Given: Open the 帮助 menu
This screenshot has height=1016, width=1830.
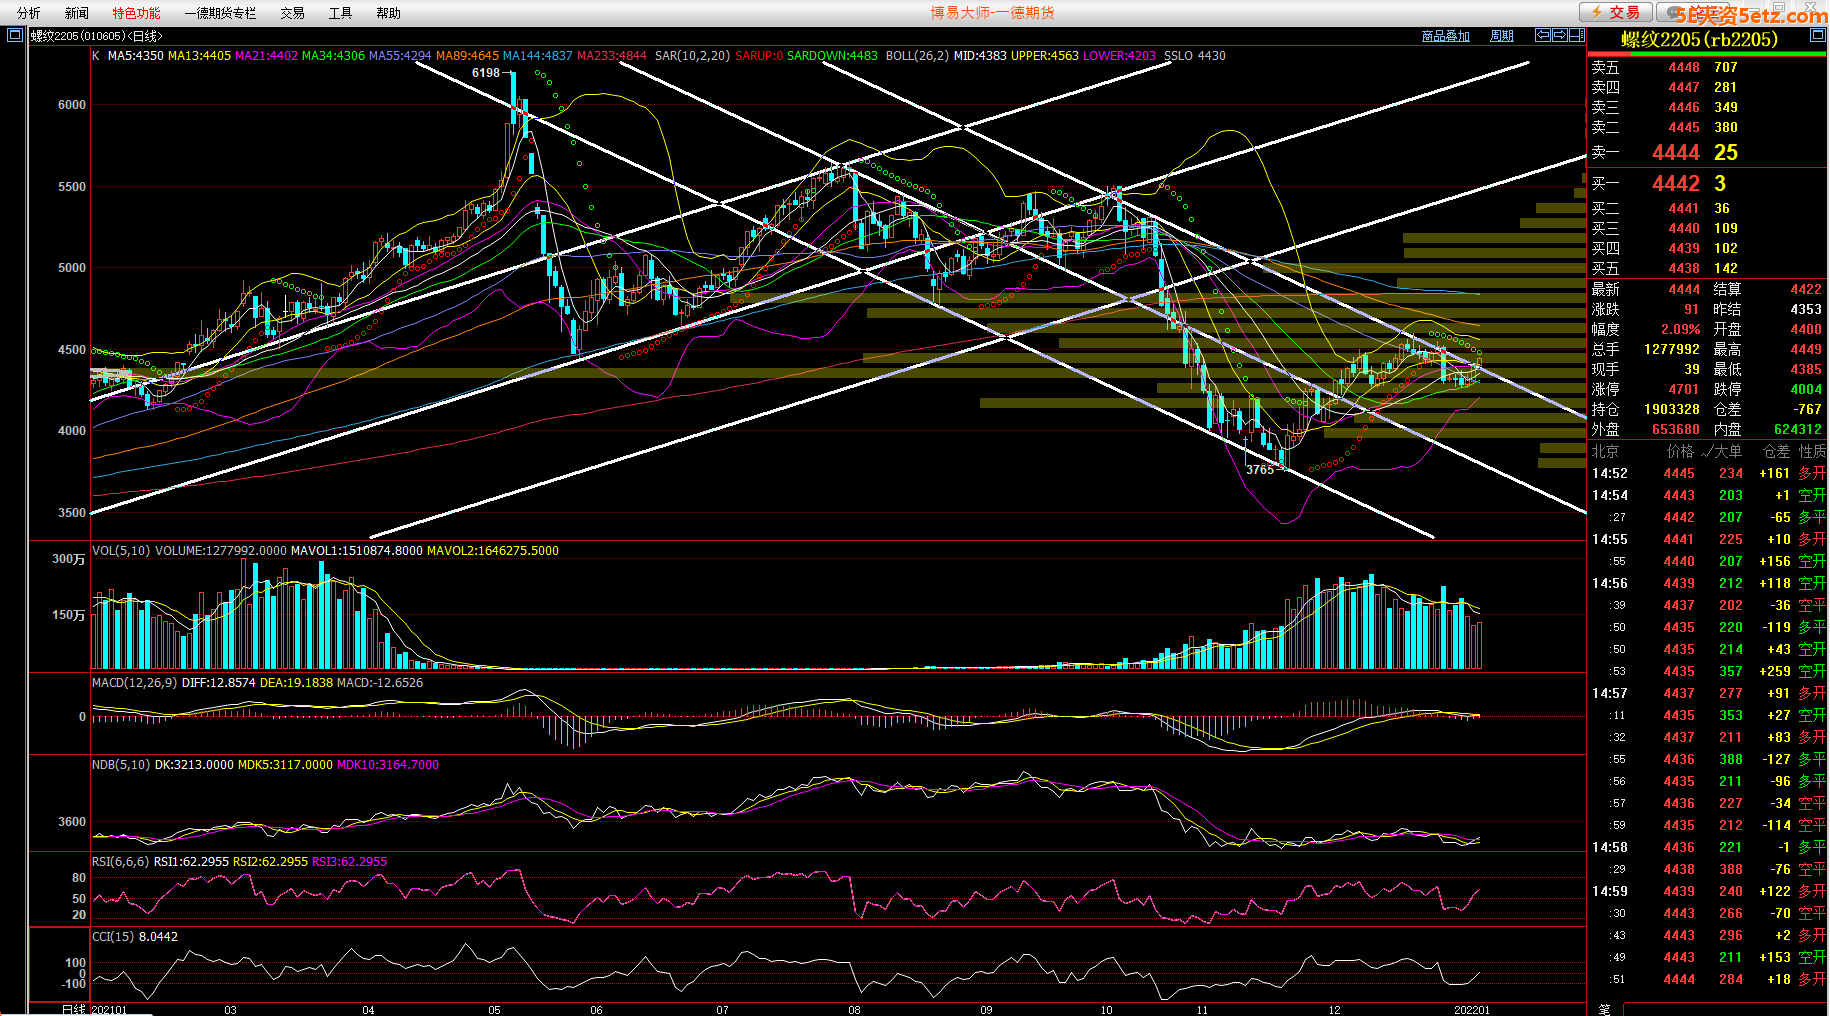Looking at the screenshot, I should [388, 13].
